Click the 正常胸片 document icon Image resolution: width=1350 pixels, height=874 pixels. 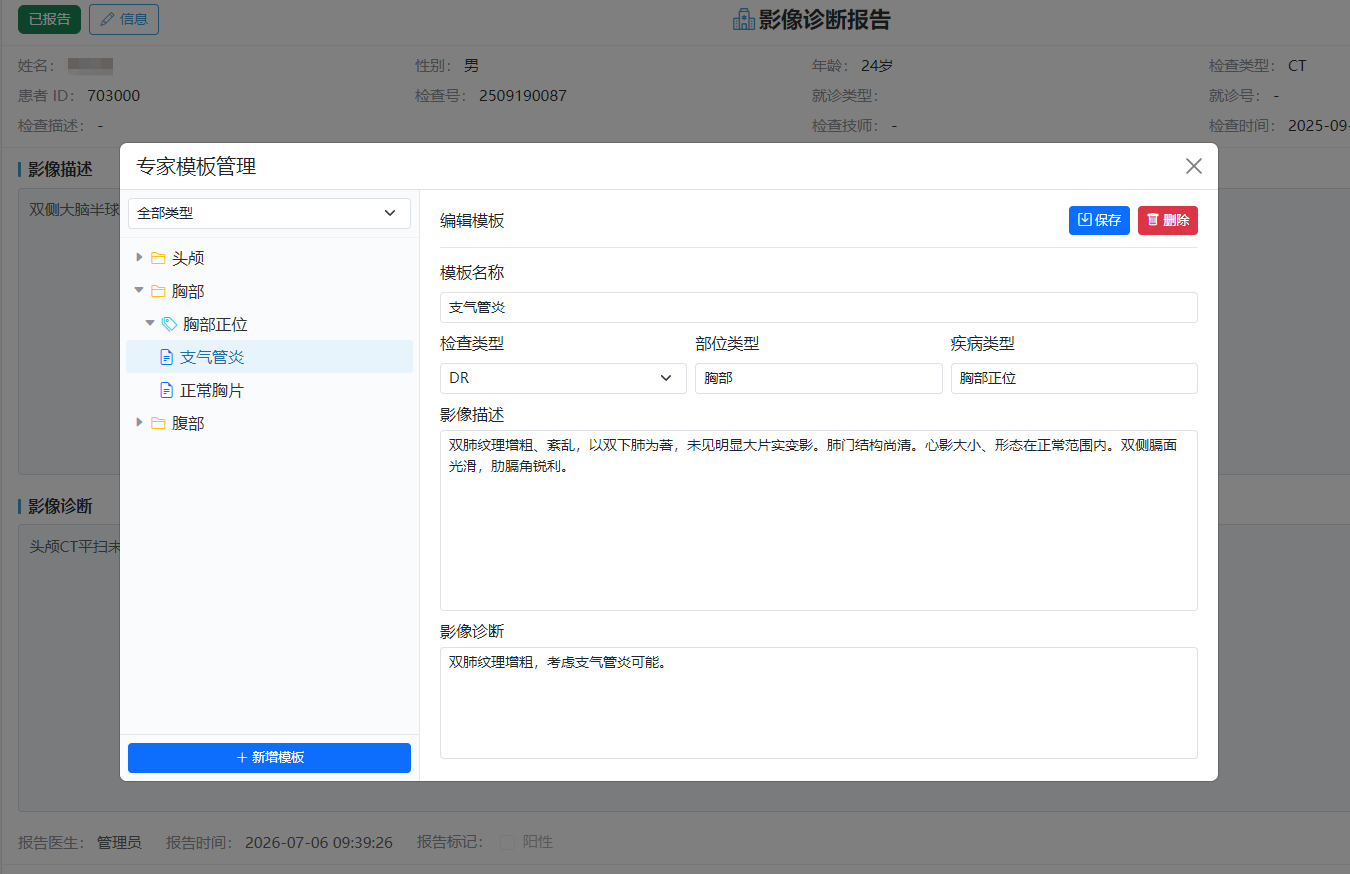tap(167, 390)
